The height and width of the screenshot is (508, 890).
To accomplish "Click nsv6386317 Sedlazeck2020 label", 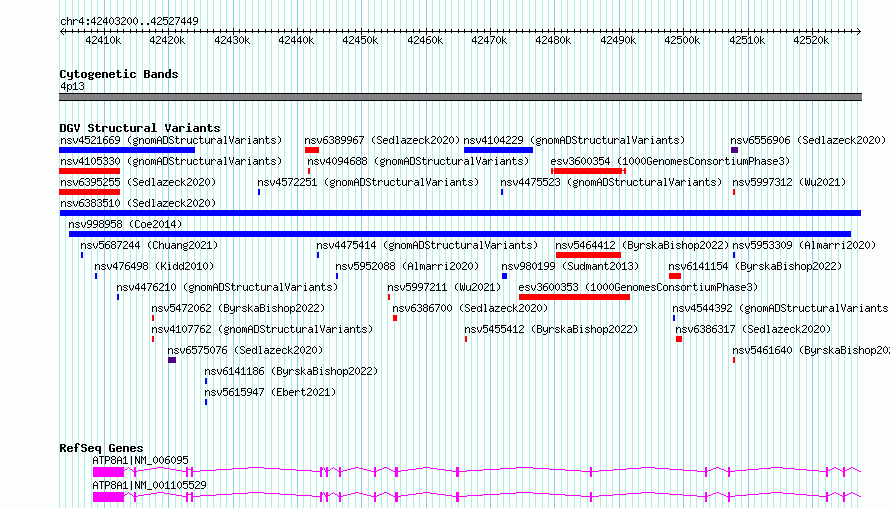I will [x=753, y=329].
